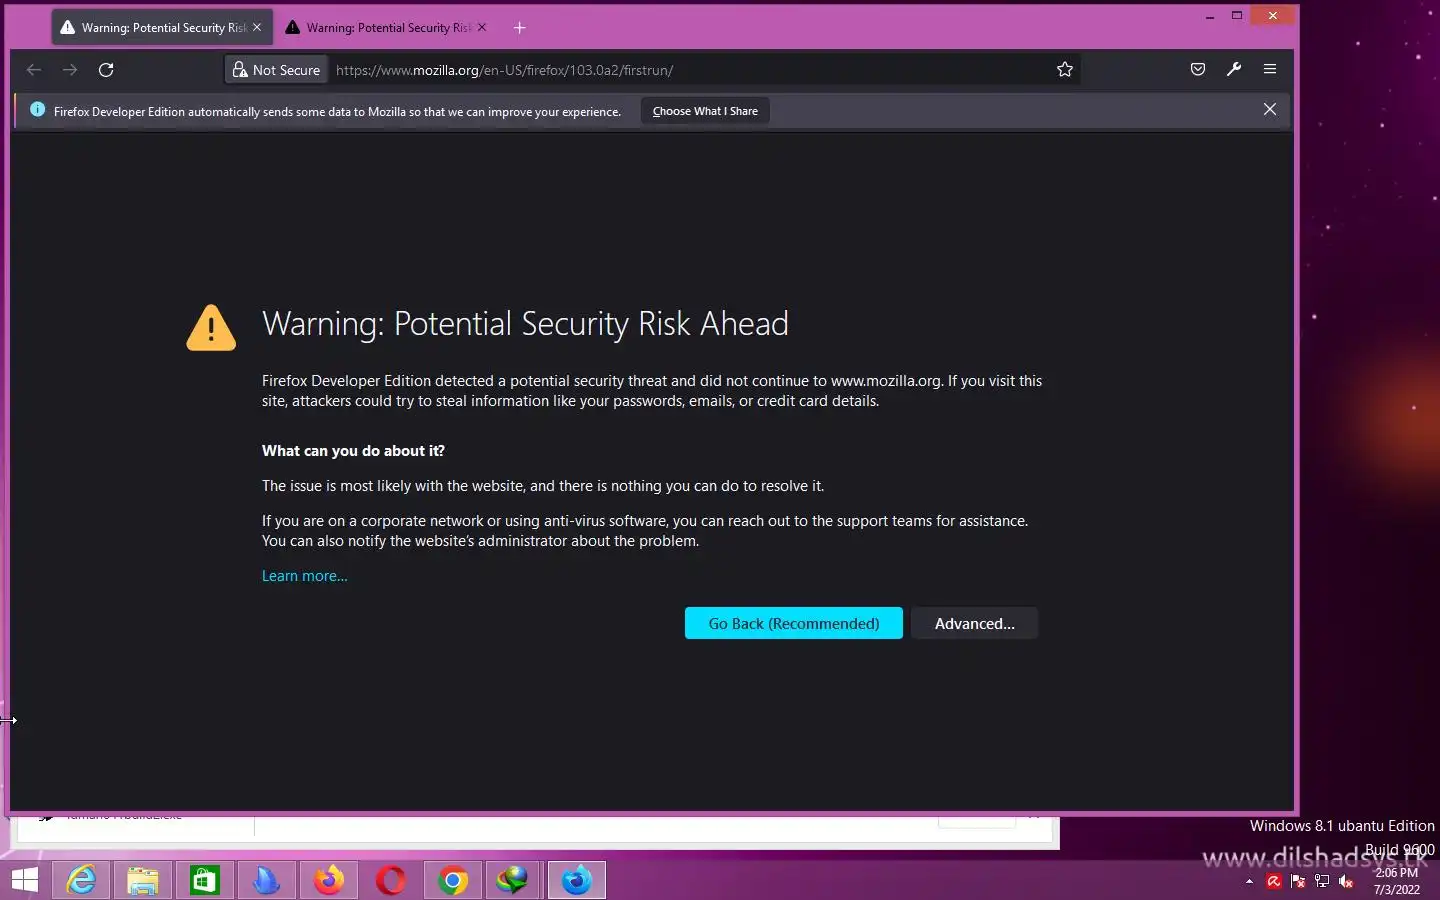The width and height of the screenshot is (1440, 900).
Task: Click the browser back arrow
Action: tap(34, 70)
